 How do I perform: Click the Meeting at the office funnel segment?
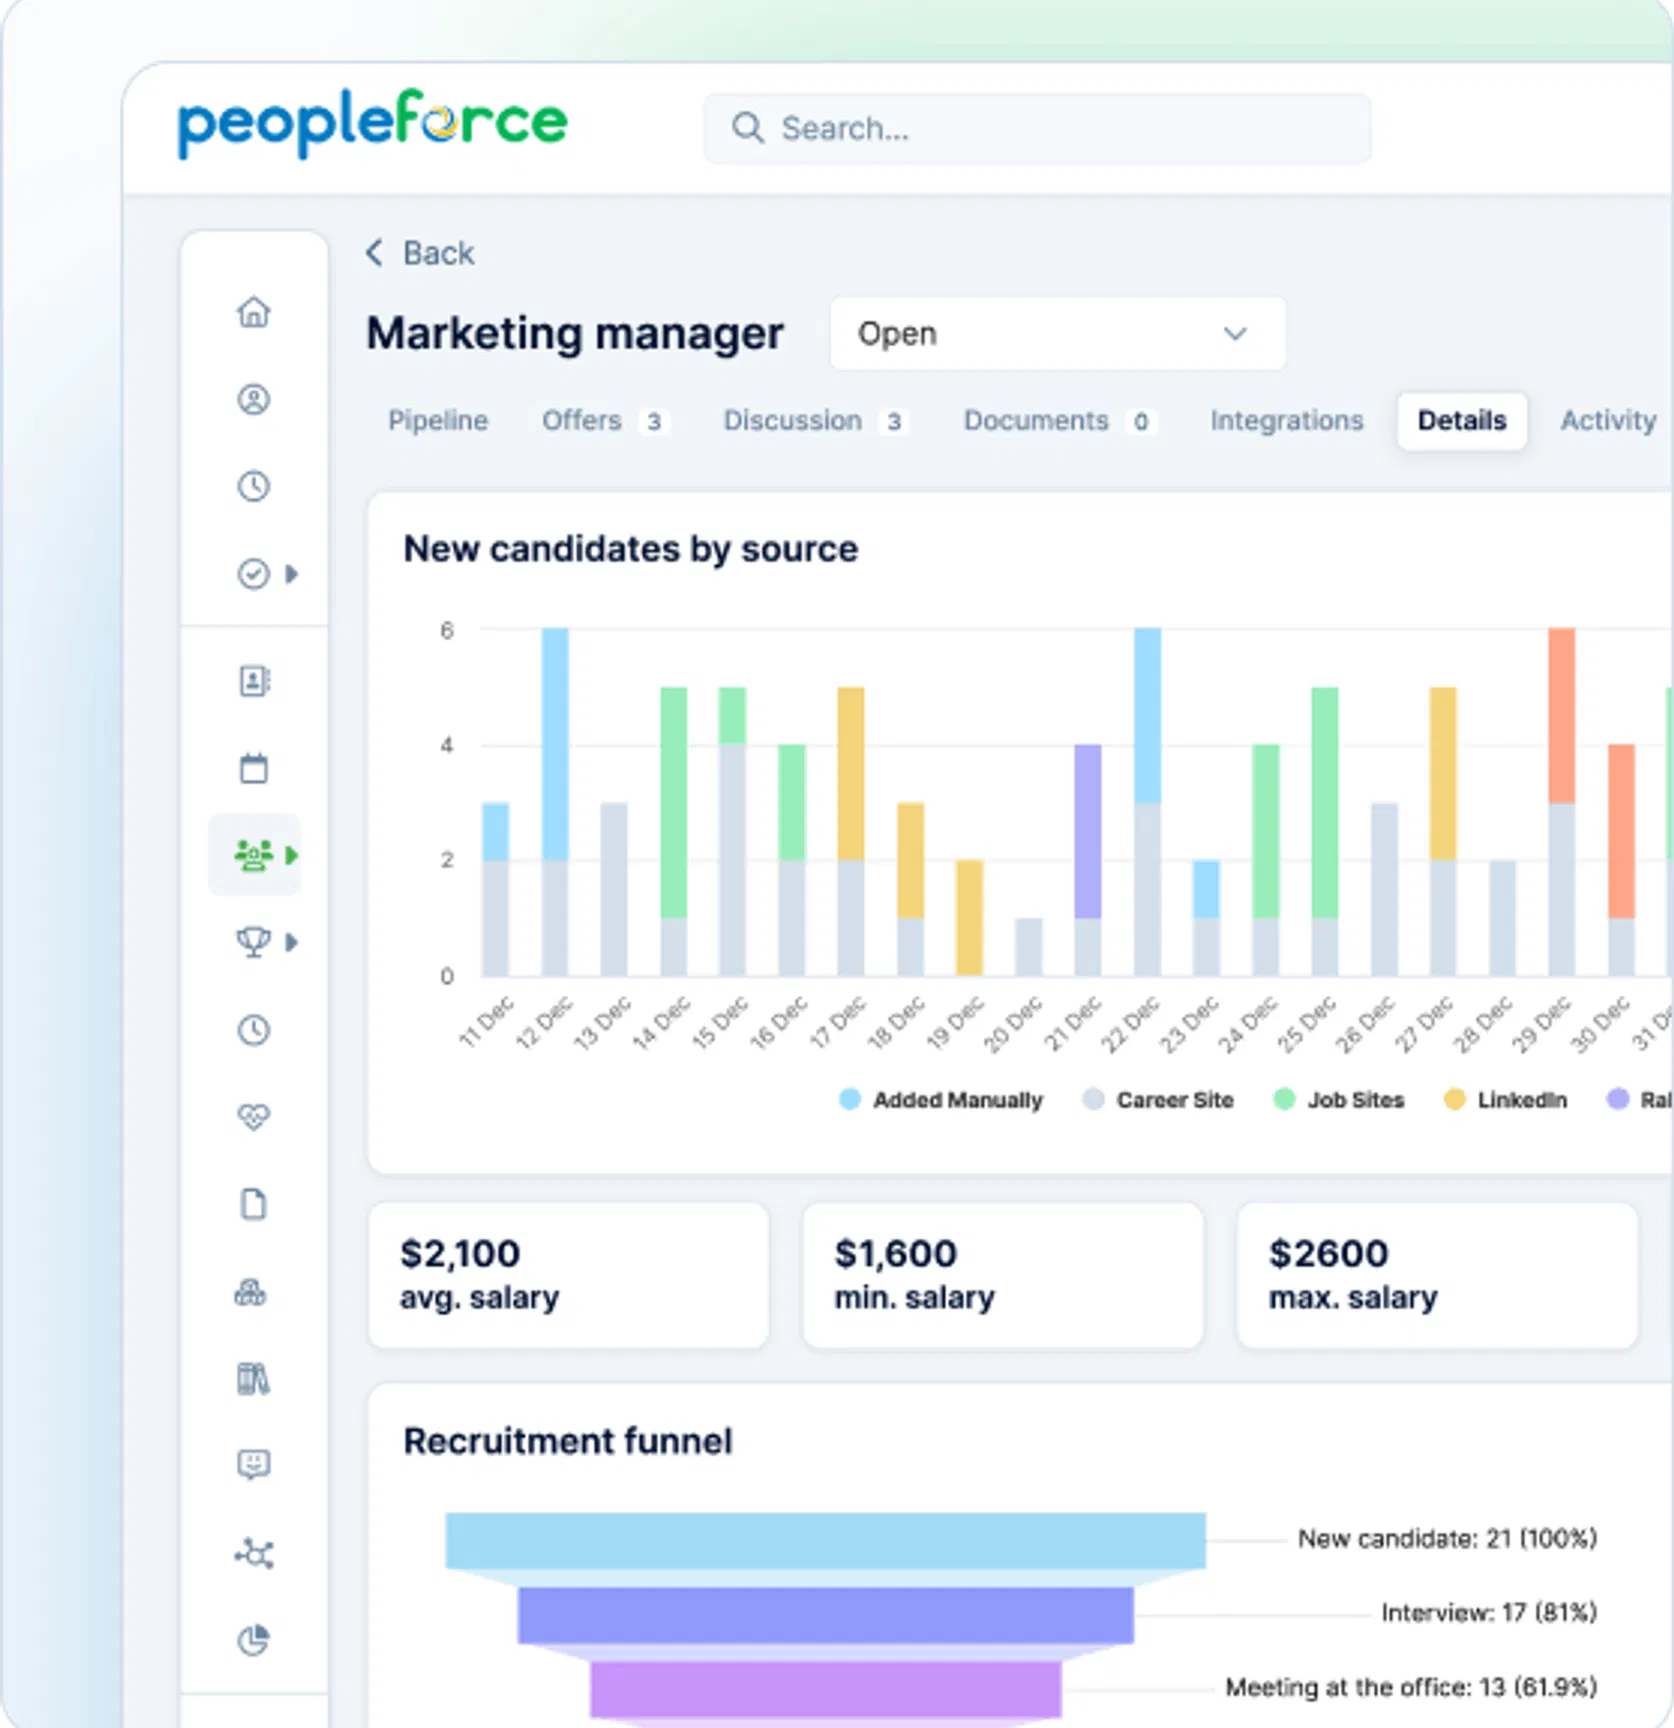point(826,1689)
